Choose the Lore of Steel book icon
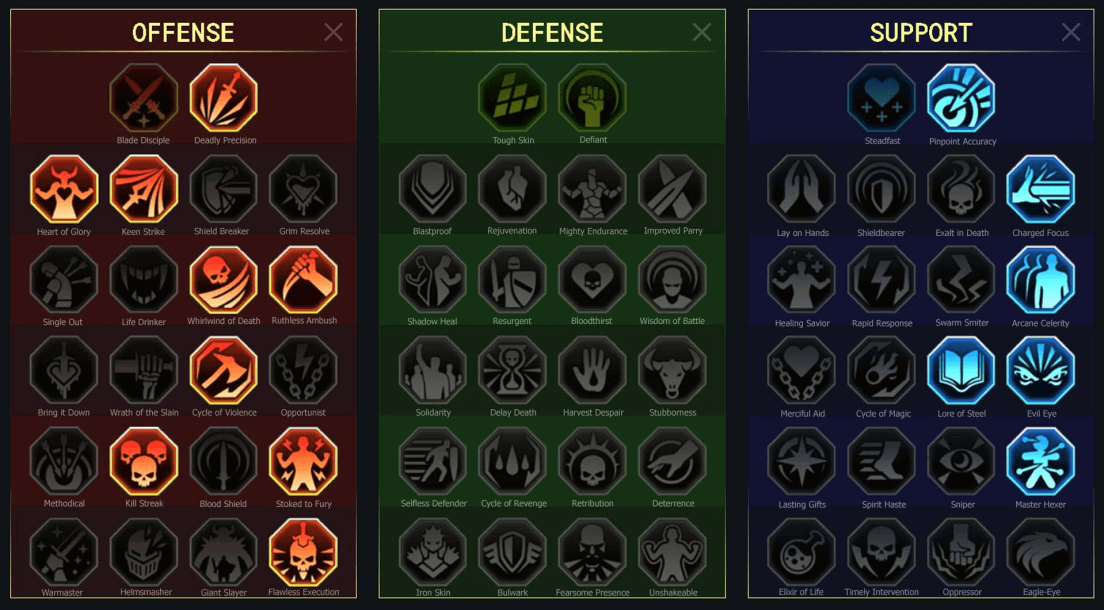 [x=961, y=371]
